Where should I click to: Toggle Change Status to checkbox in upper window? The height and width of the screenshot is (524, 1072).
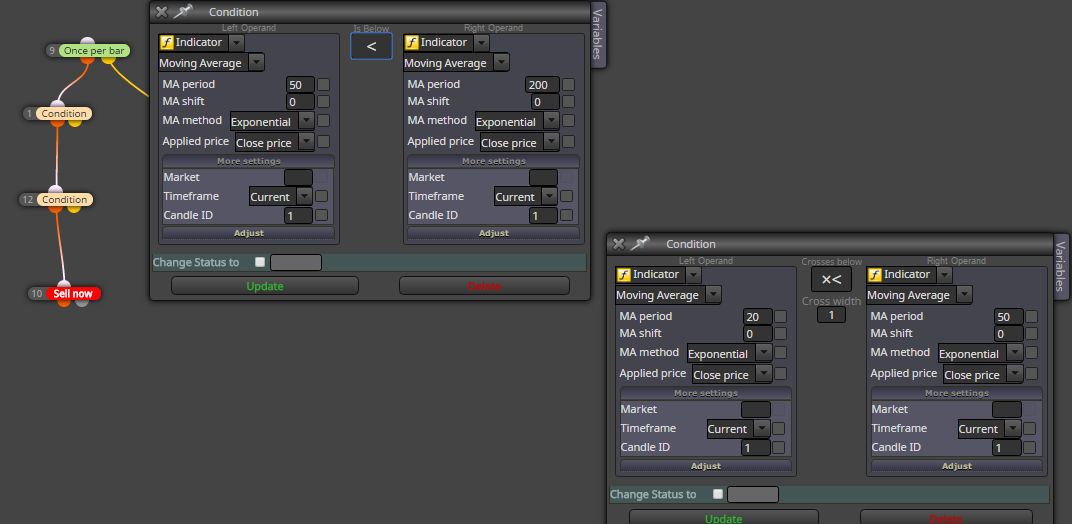260,262
